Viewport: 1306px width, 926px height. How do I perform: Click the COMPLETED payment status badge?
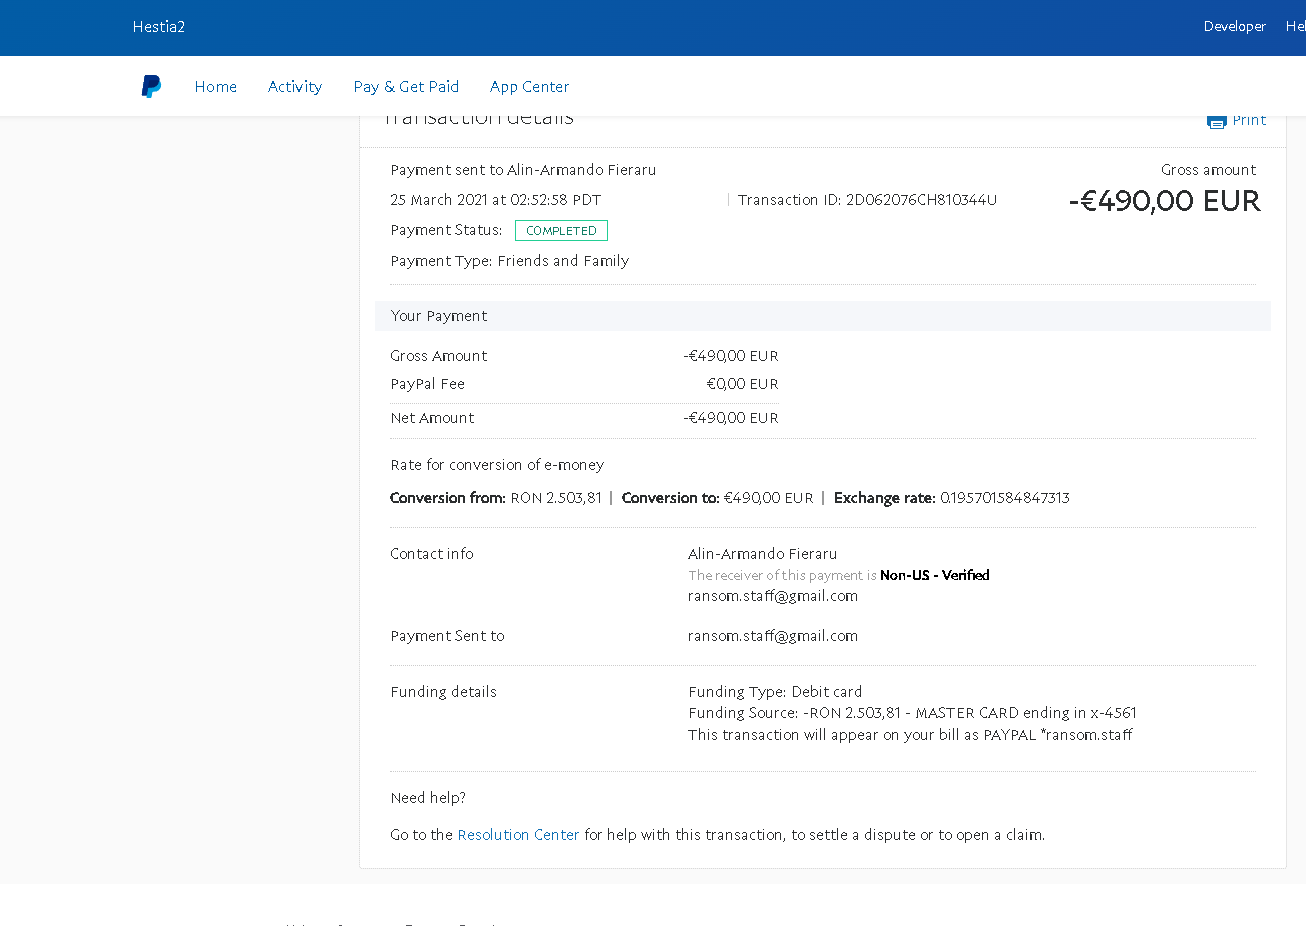coord(561,231)
